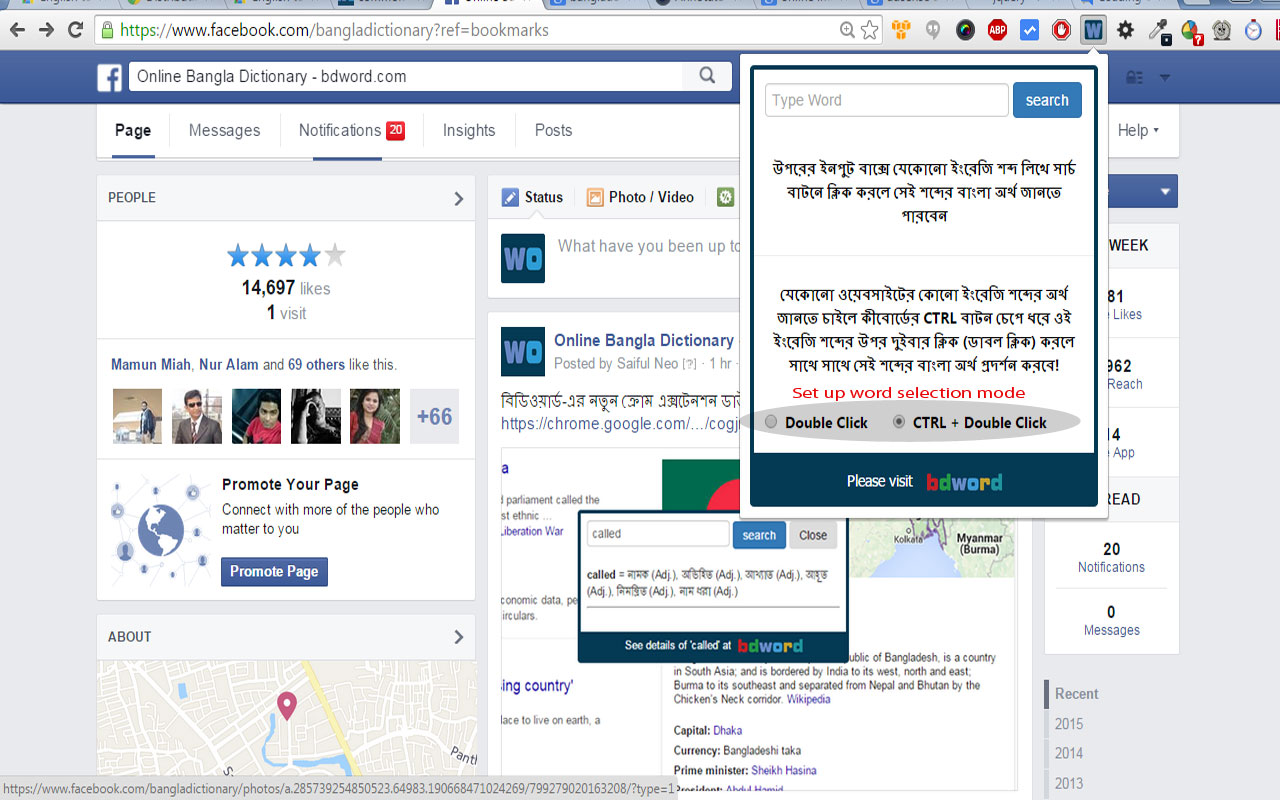Click the Facebook search magnifier button
Viewport: 1280px width, 800px height.
tap(707, 76)
